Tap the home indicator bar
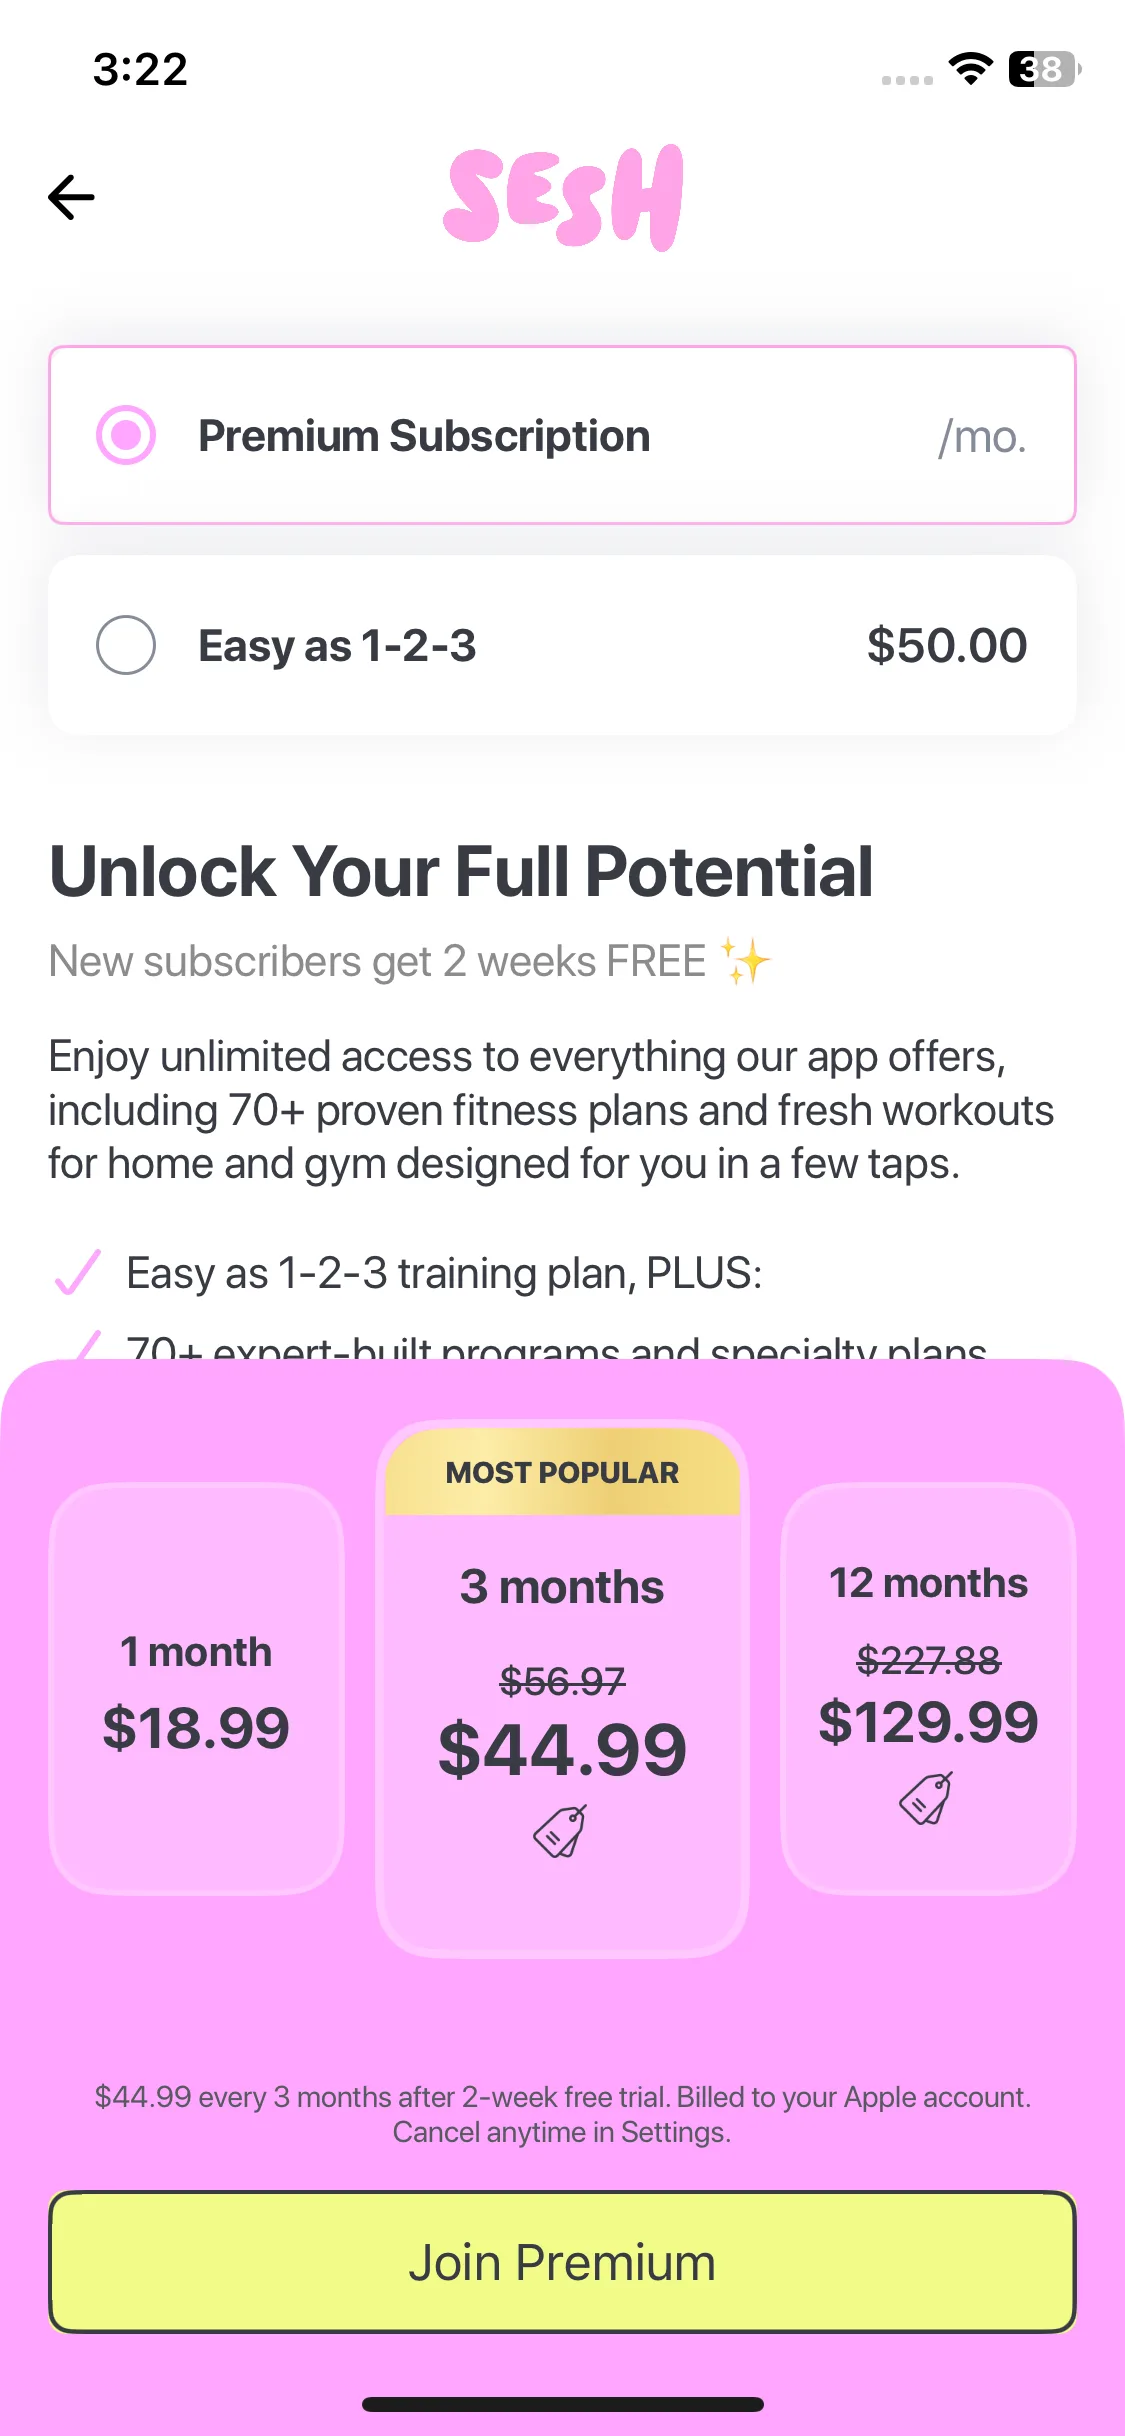 562,2404
